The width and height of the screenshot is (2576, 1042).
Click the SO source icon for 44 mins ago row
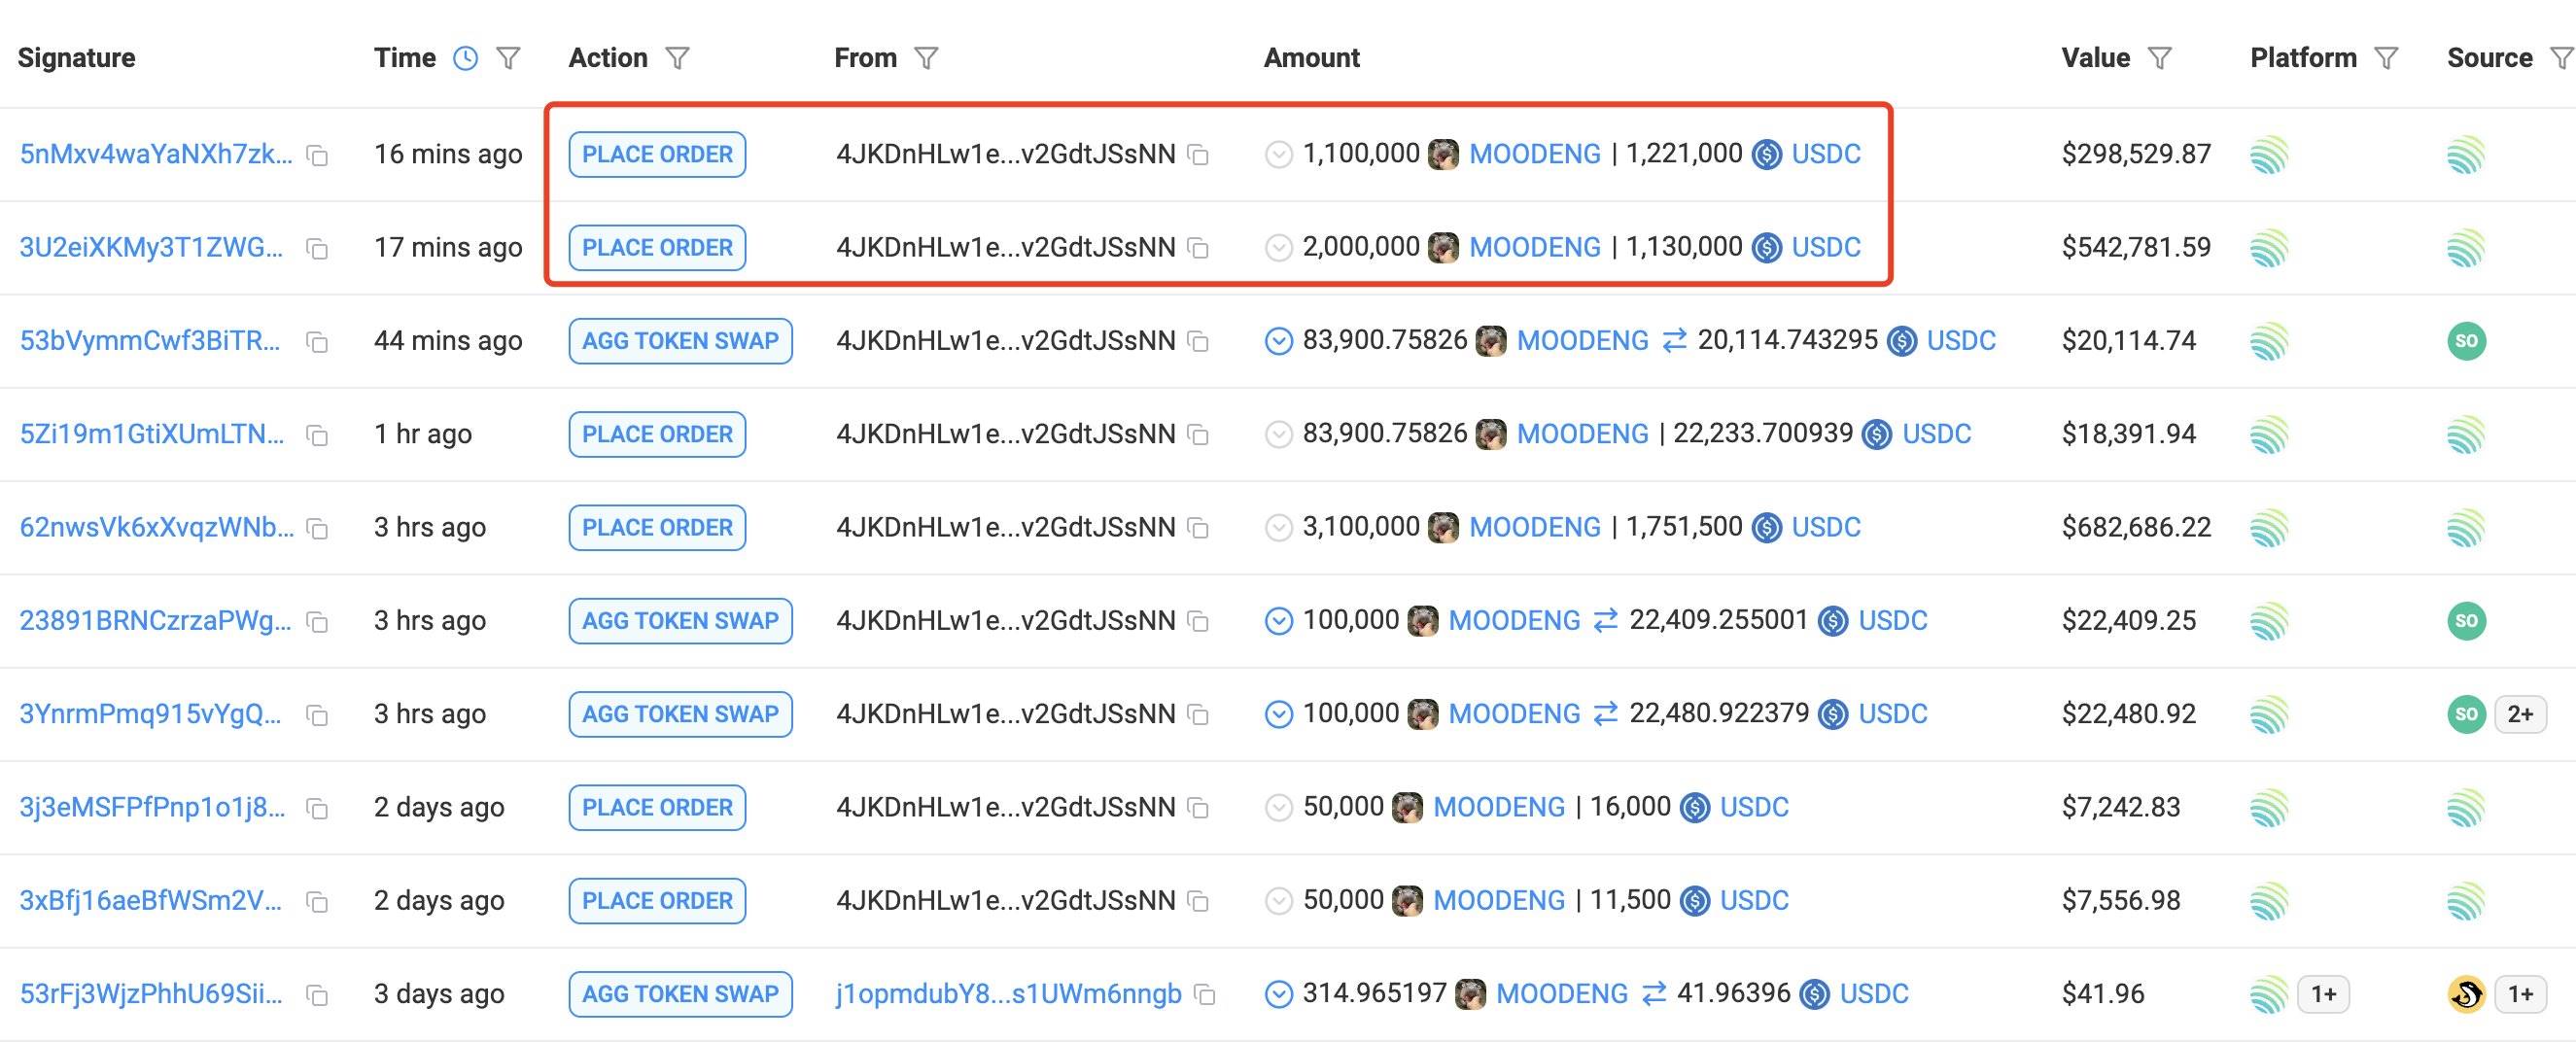pos(2465,341)
